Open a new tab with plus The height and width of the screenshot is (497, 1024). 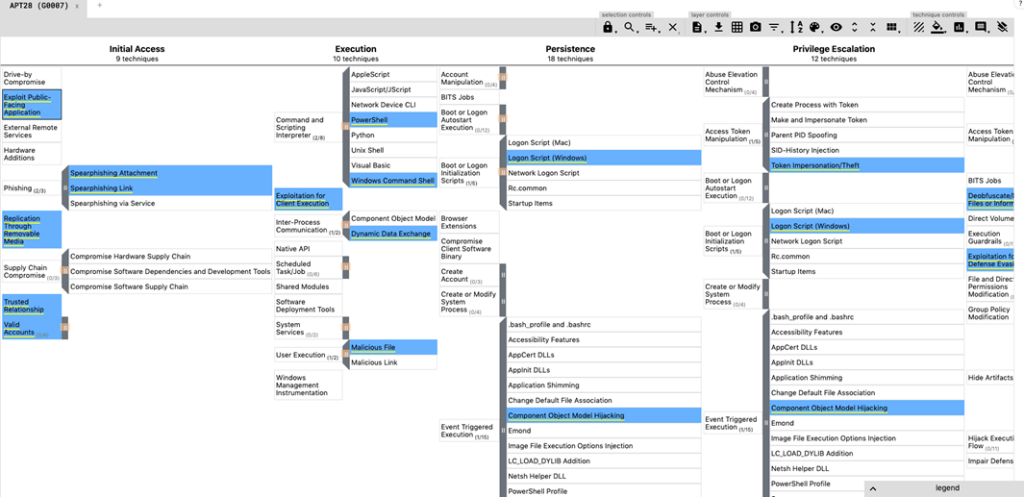pos(99,6)
